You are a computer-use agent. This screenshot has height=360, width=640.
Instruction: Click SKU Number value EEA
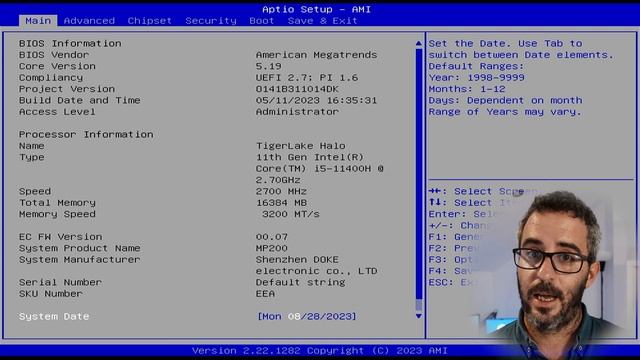(x=265, y=294)
